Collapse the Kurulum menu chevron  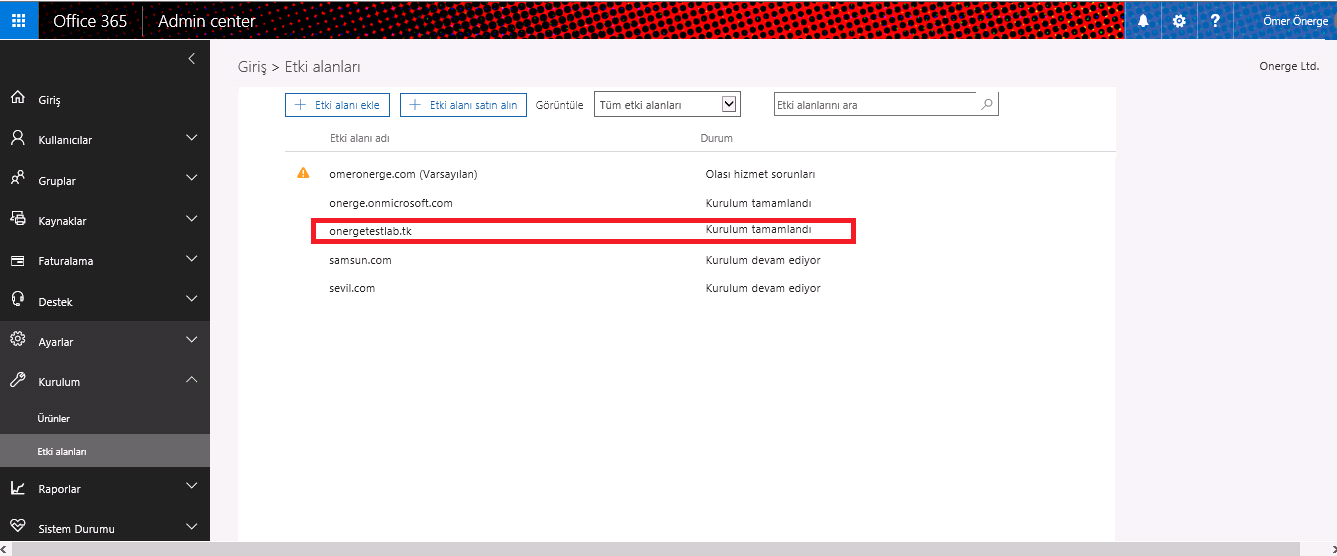(192, 379)
